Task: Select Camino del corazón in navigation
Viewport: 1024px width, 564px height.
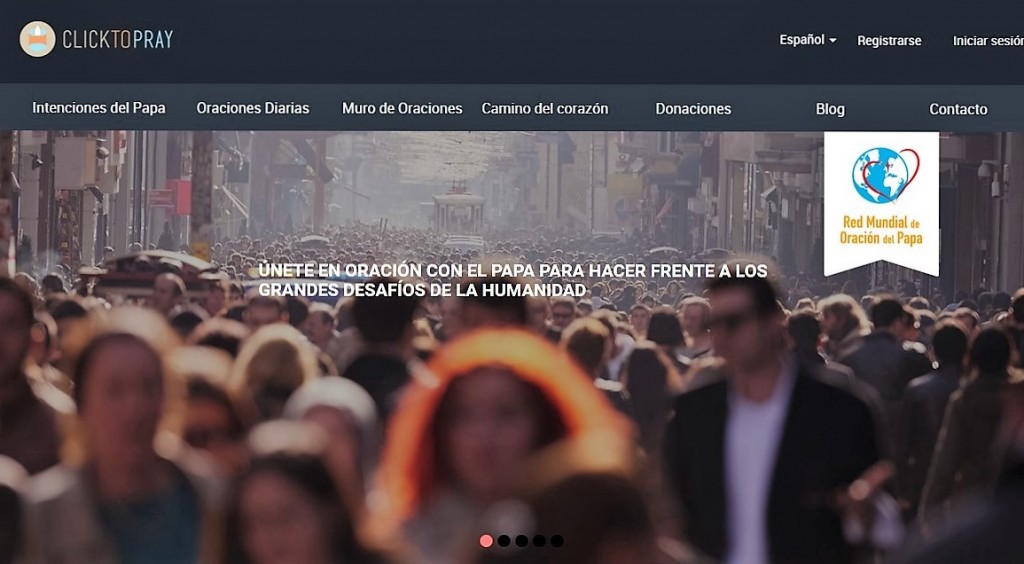Action: point(545,108)
